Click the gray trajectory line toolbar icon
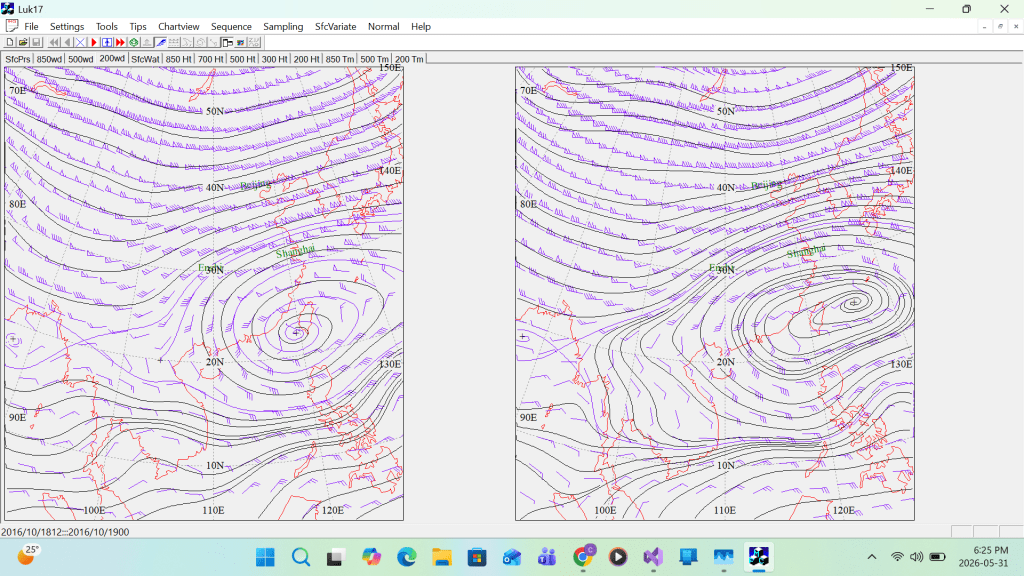The width and height of the screenshot is (1024, 576). pyautogui.click(x=213, y=42)
